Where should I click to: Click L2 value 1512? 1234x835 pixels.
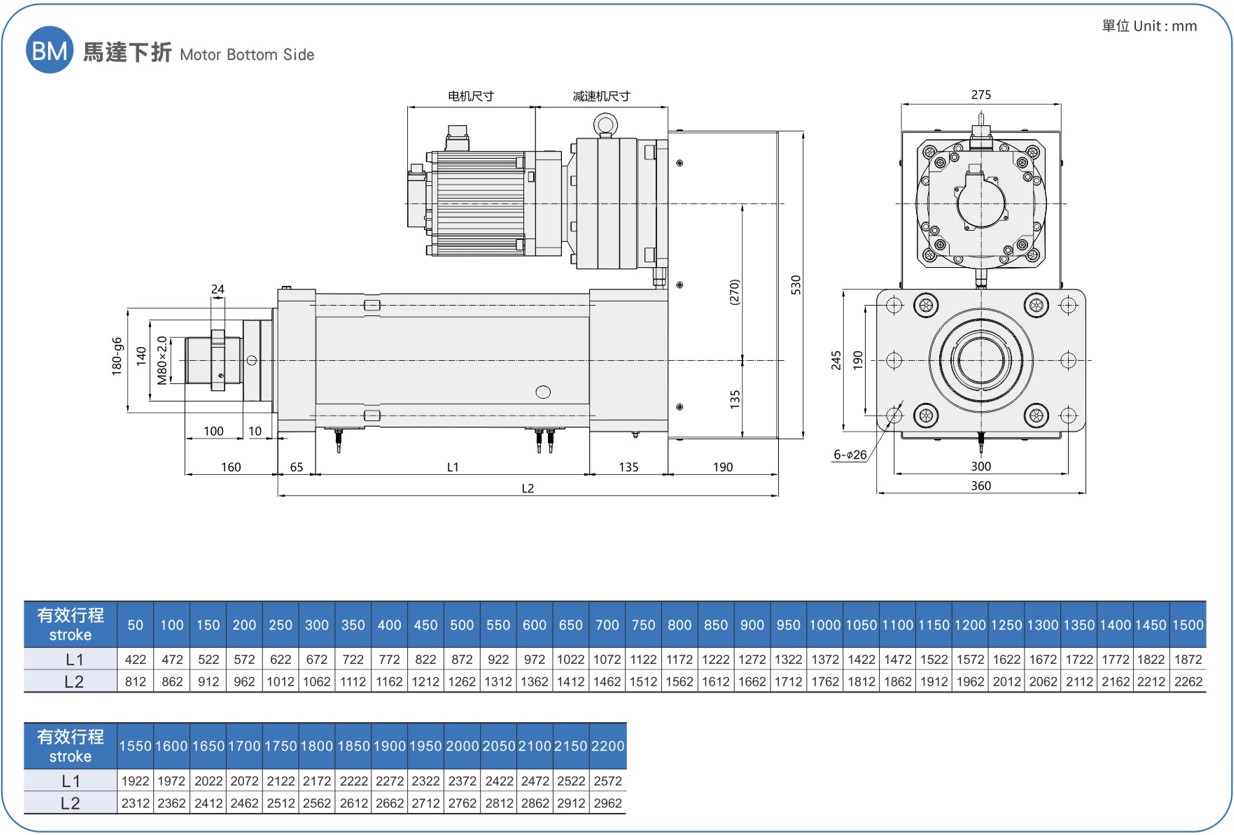tap(644, 682)
